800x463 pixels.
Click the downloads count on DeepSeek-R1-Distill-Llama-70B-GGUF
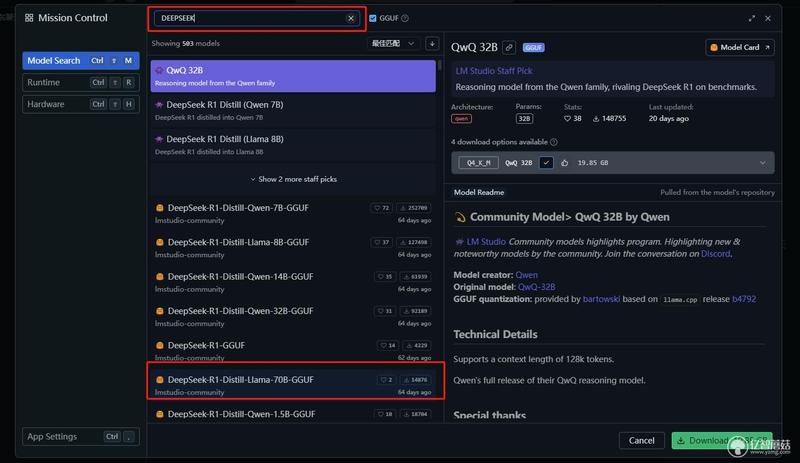click(415, 379)
